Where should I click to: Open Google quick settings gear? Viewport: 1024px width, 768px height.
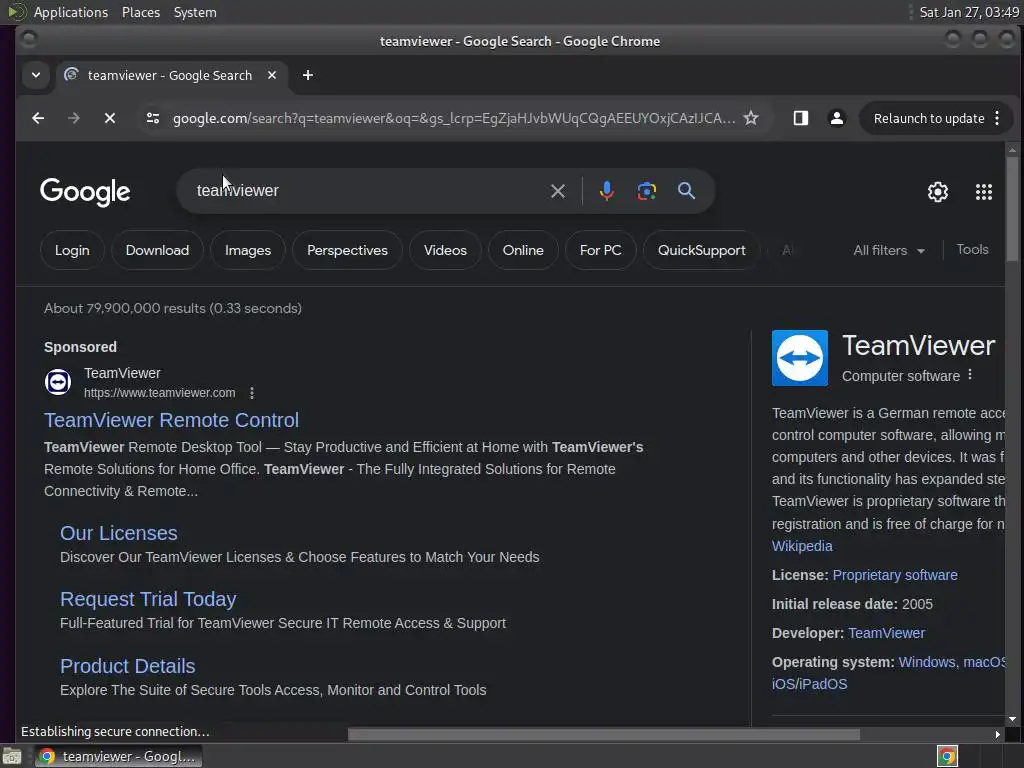coord(938,191)
